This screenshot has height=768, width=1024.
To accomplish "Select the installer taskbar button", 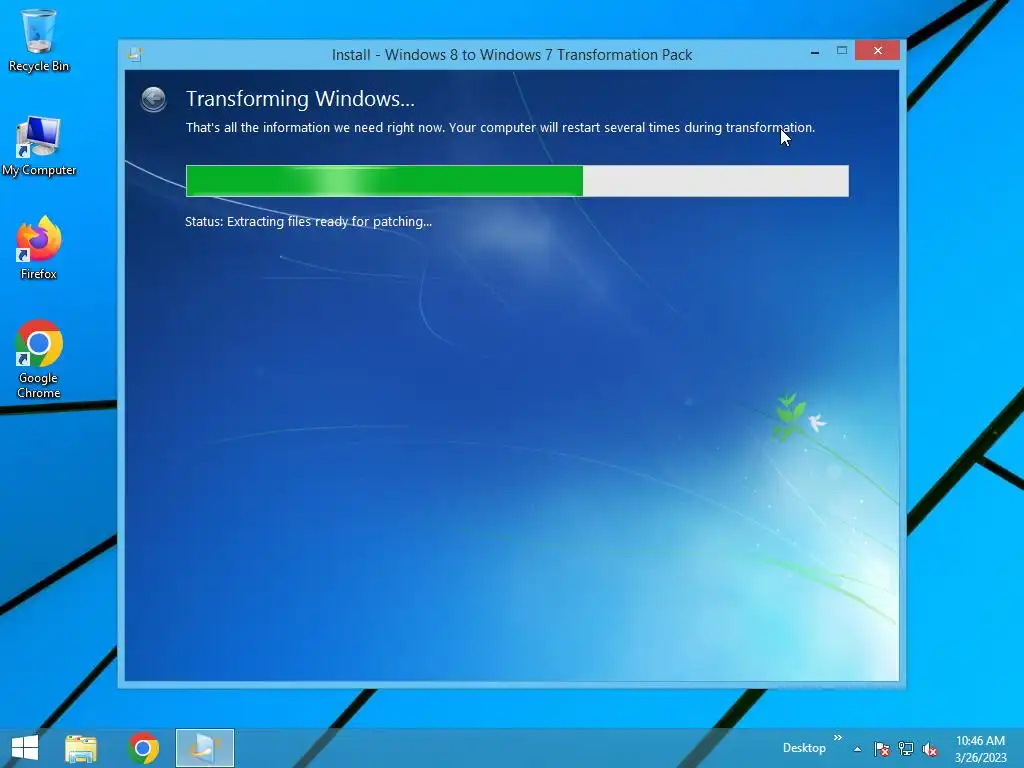I will pos(204,748).
